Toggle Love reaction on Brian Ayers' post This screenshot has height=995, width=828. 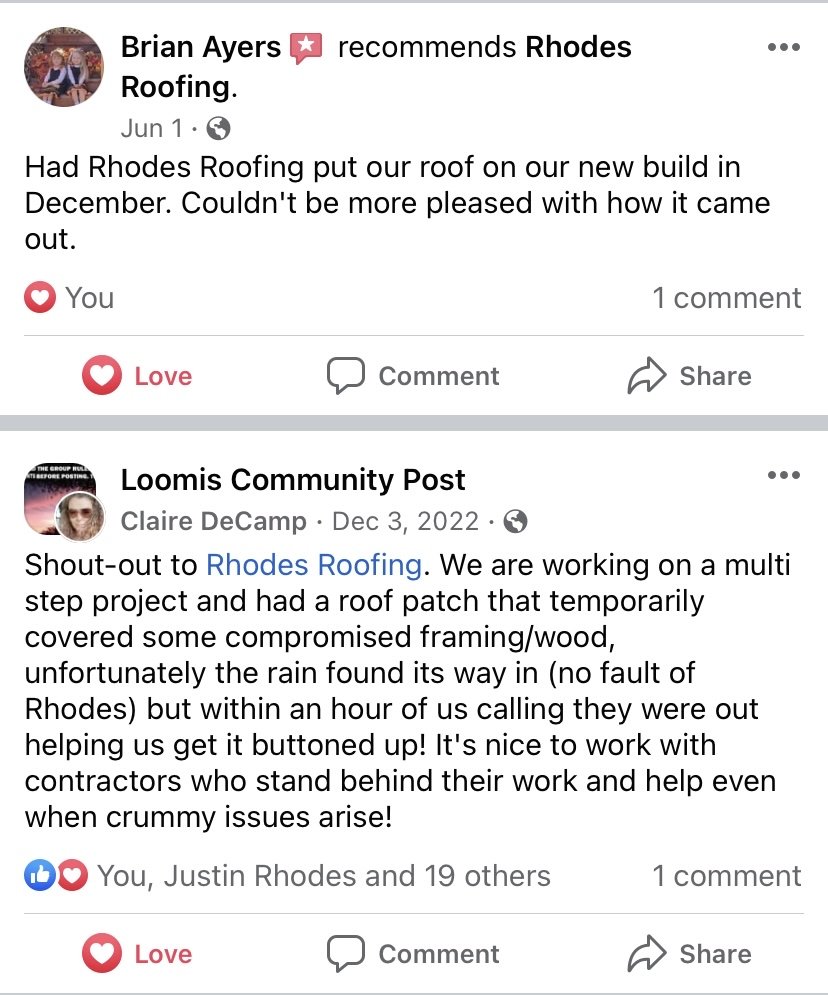pos(137,376)
